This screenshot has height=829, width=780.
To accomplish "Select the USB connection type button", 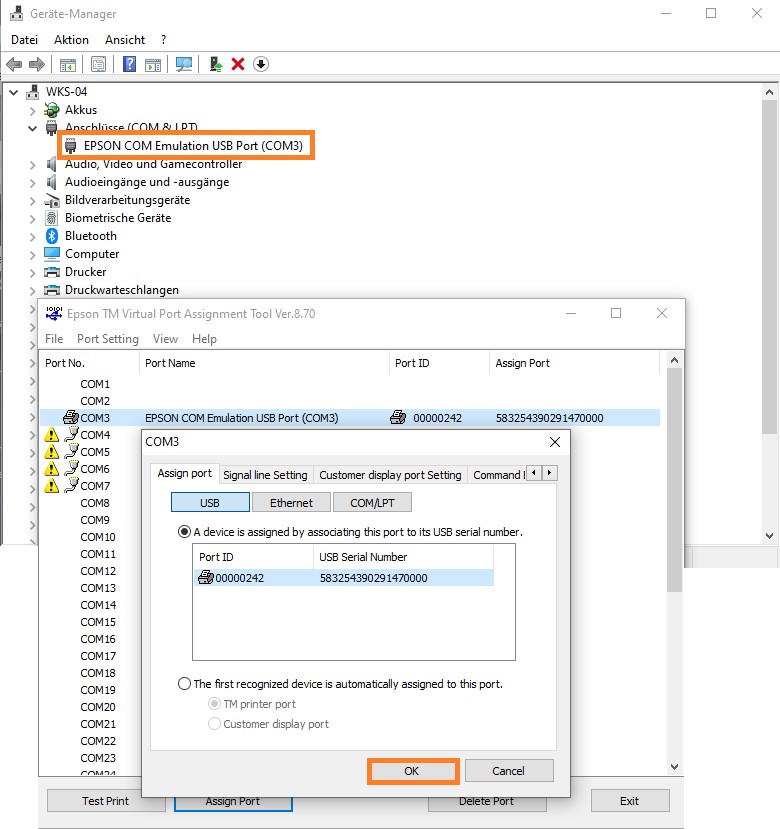I will (210, 502).
